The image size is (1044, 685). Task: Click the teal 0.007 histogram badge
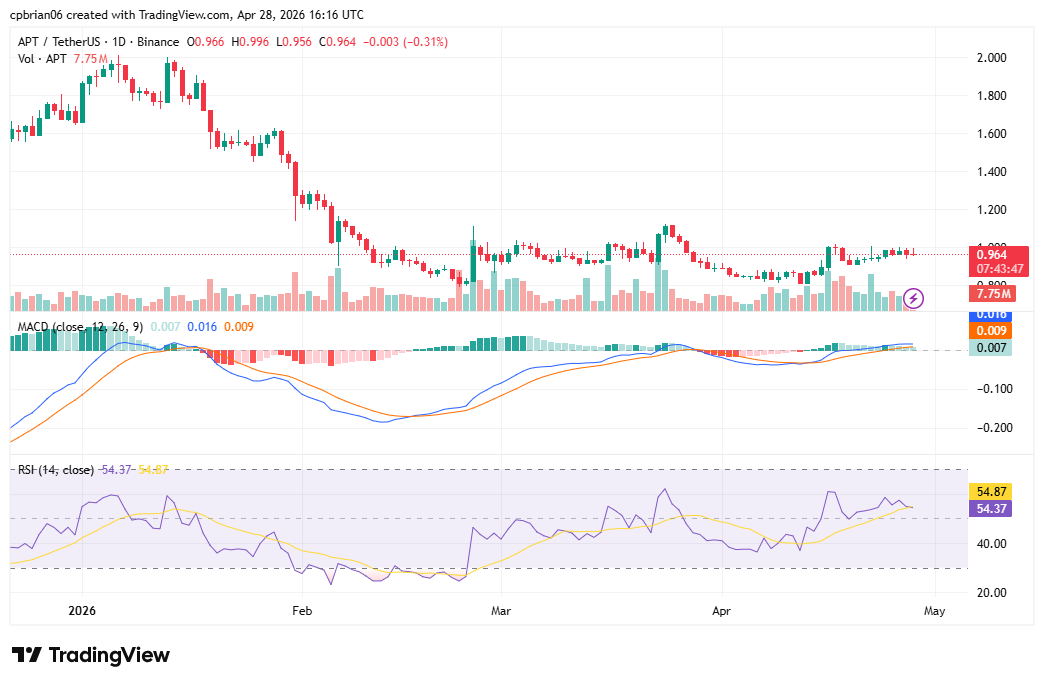[x=991, y=347]
